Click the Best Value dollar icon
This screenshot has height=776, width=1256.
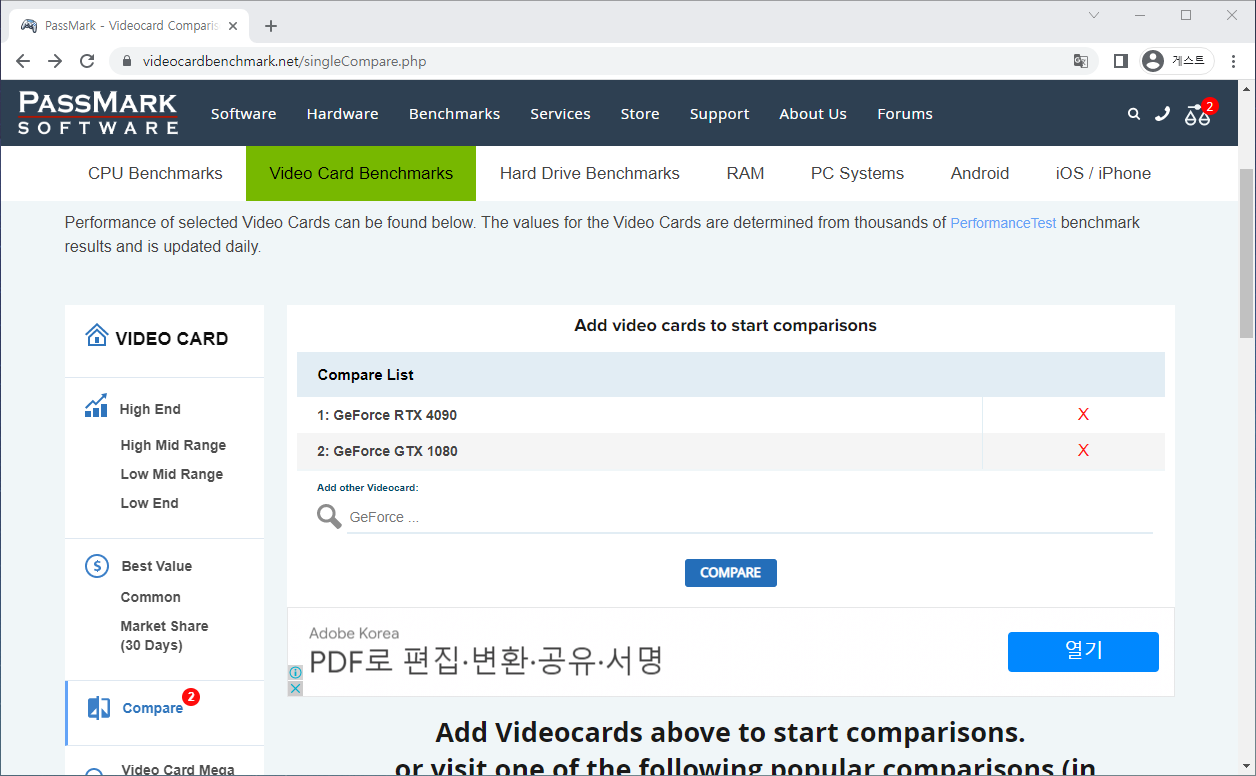point(97,566)
